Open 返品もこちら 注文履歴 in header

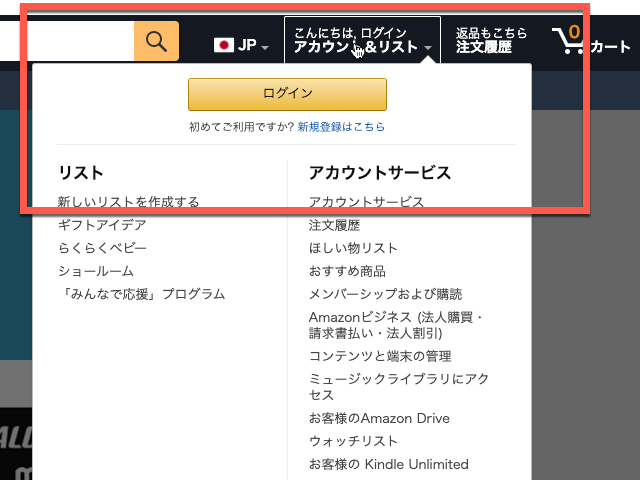(491, 40)
